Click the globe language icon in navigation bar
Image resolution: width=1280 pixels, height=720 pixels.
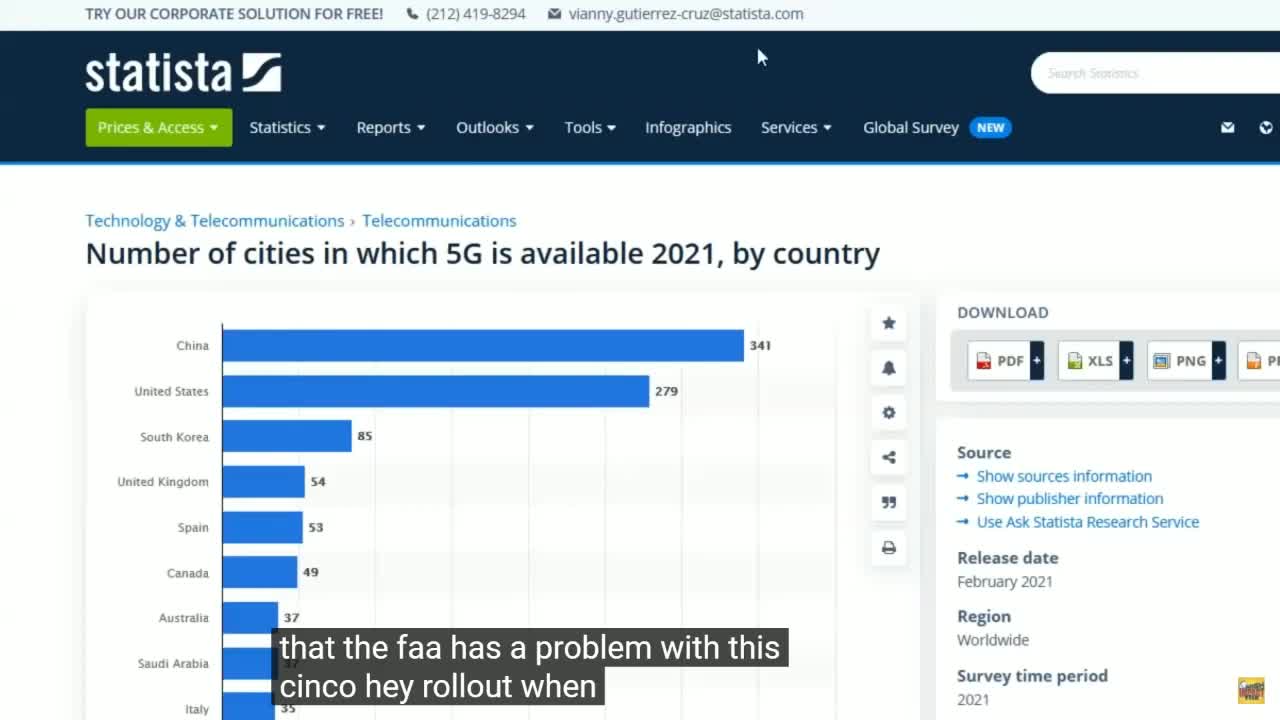click(x=1266, y=127)
